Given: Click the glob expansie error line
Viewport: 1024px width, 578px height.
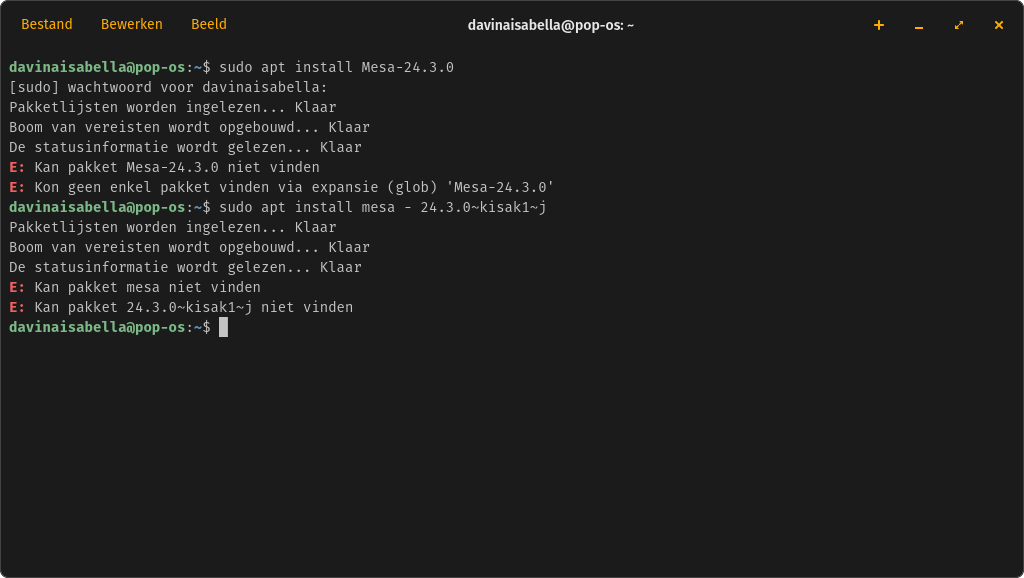Looking at the screenshot, I should [281, 187].
